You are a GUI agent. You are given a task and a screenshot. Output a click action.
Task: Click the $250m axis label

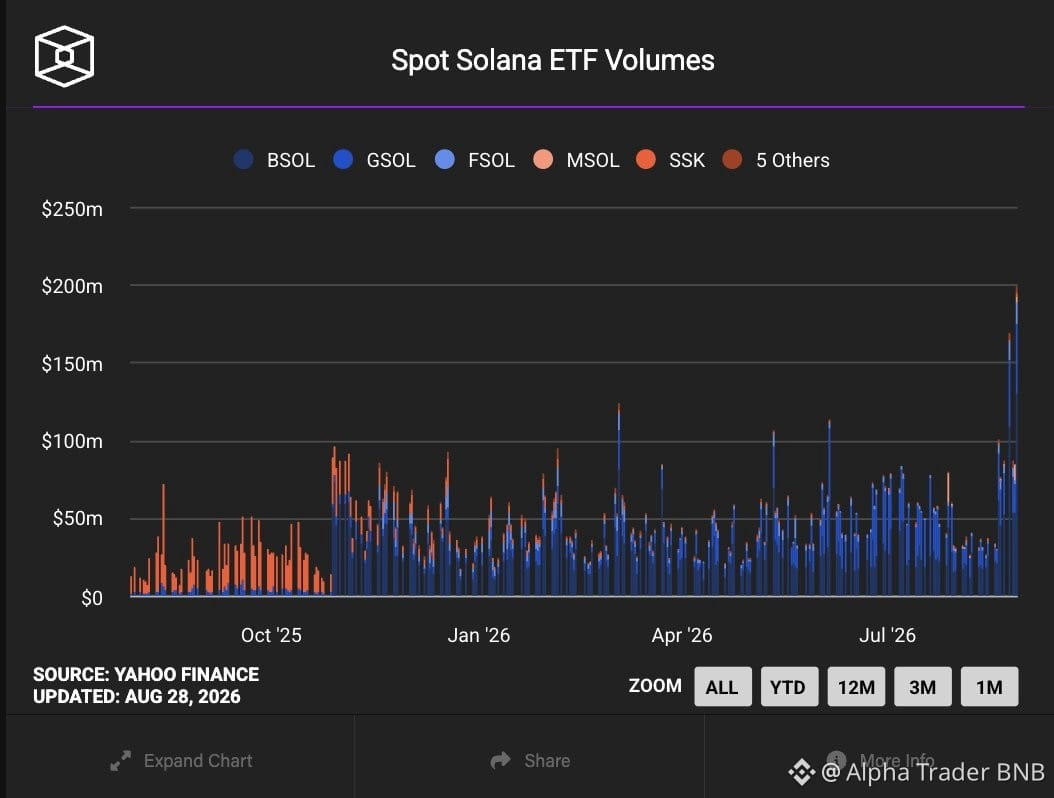pyautogui.click(x=72, y=209)
